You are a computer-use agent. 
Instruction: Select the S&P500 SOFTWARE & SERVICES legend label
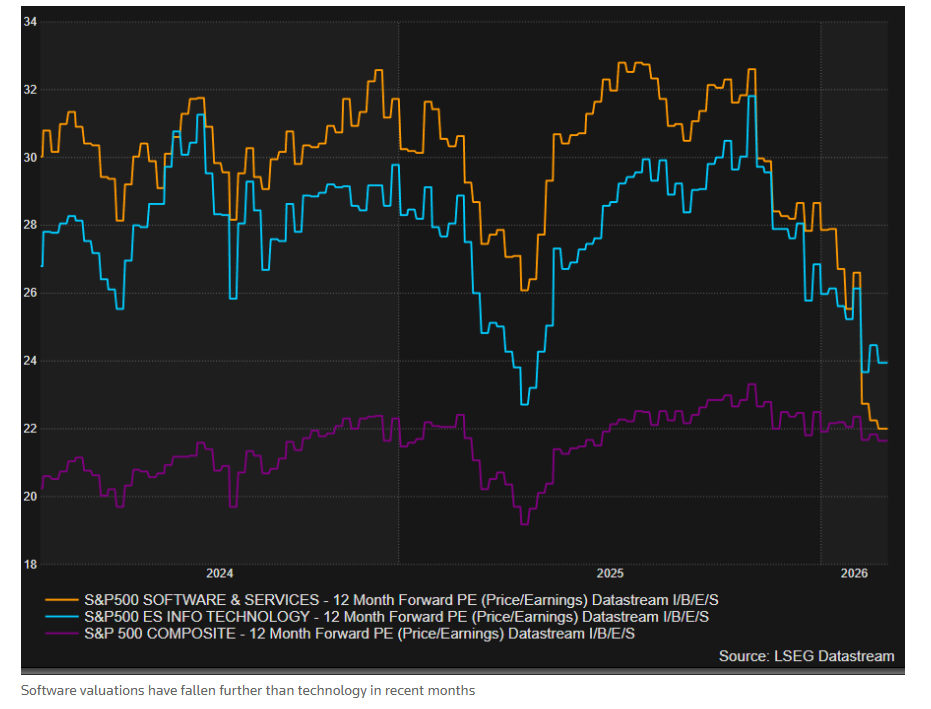[401, 600]
